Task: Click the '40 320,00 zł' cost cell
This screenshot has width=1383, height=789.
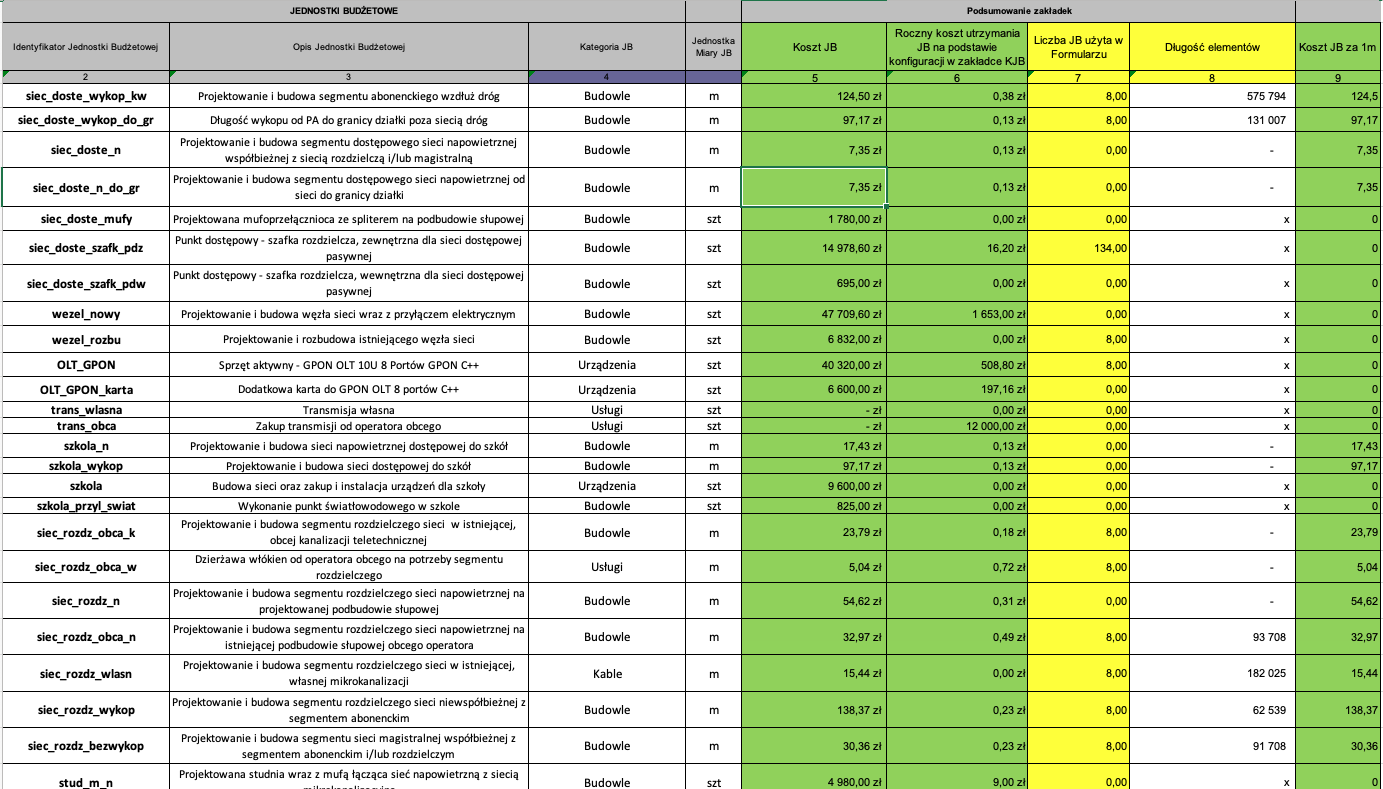Action: [814, 364]
